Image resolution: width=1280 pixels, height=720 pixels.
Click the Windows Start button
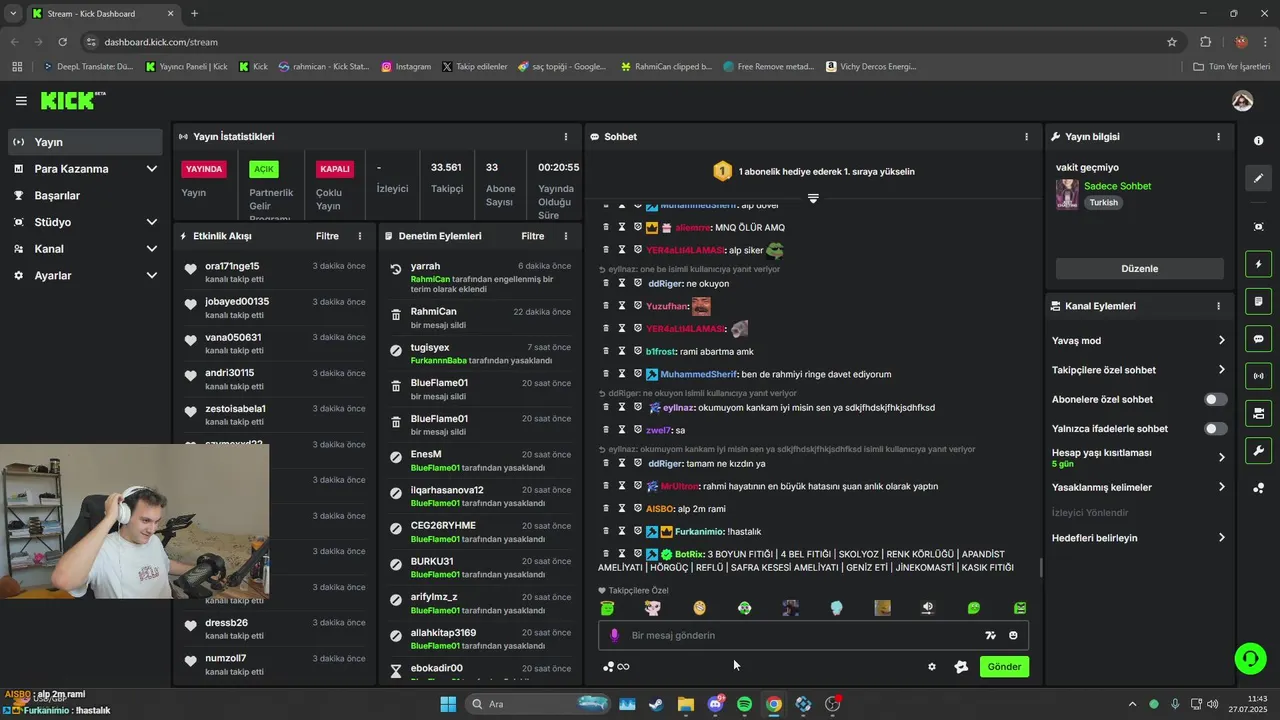pos(448,704)
